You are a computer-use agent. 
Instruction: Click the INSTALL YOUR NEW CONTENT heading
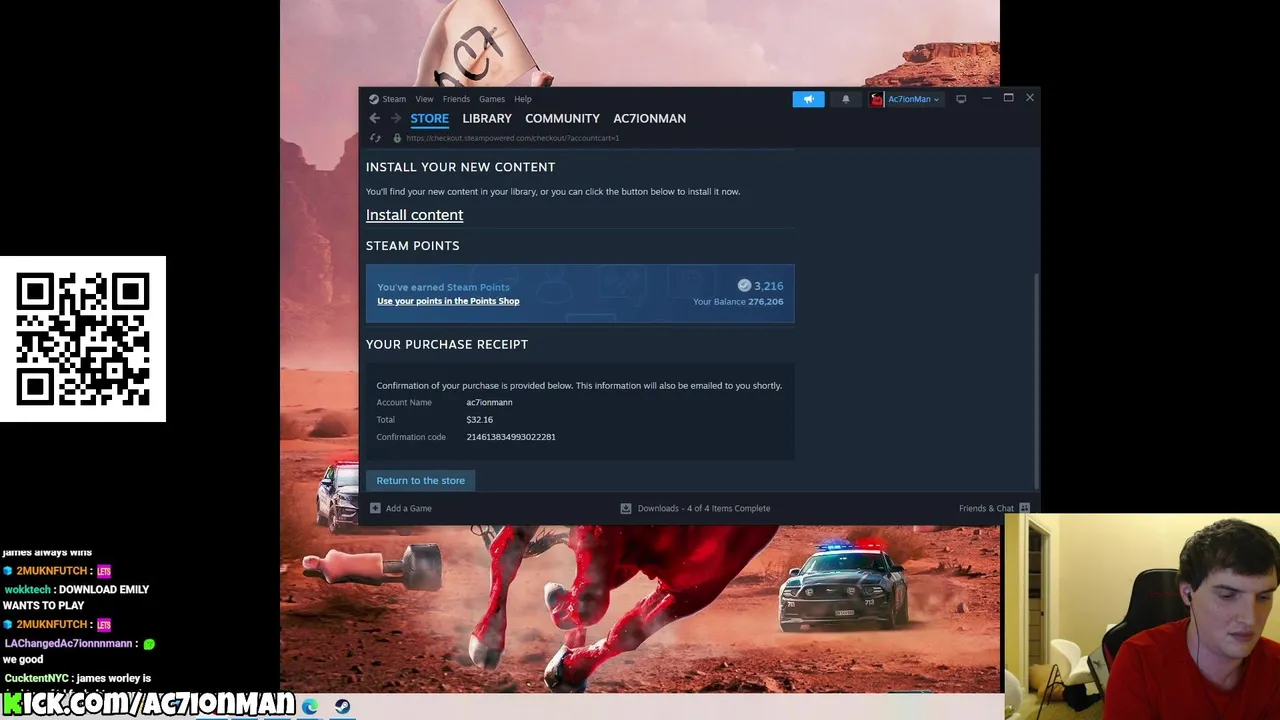pyautogui.click(x=460, y=167)
